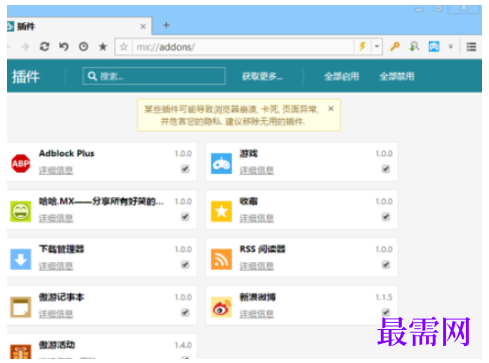Viewport: 489px width, 363px height.
Task: Click the RSS 阅读器 orange feed icon
Action: [x=221, y=259]
